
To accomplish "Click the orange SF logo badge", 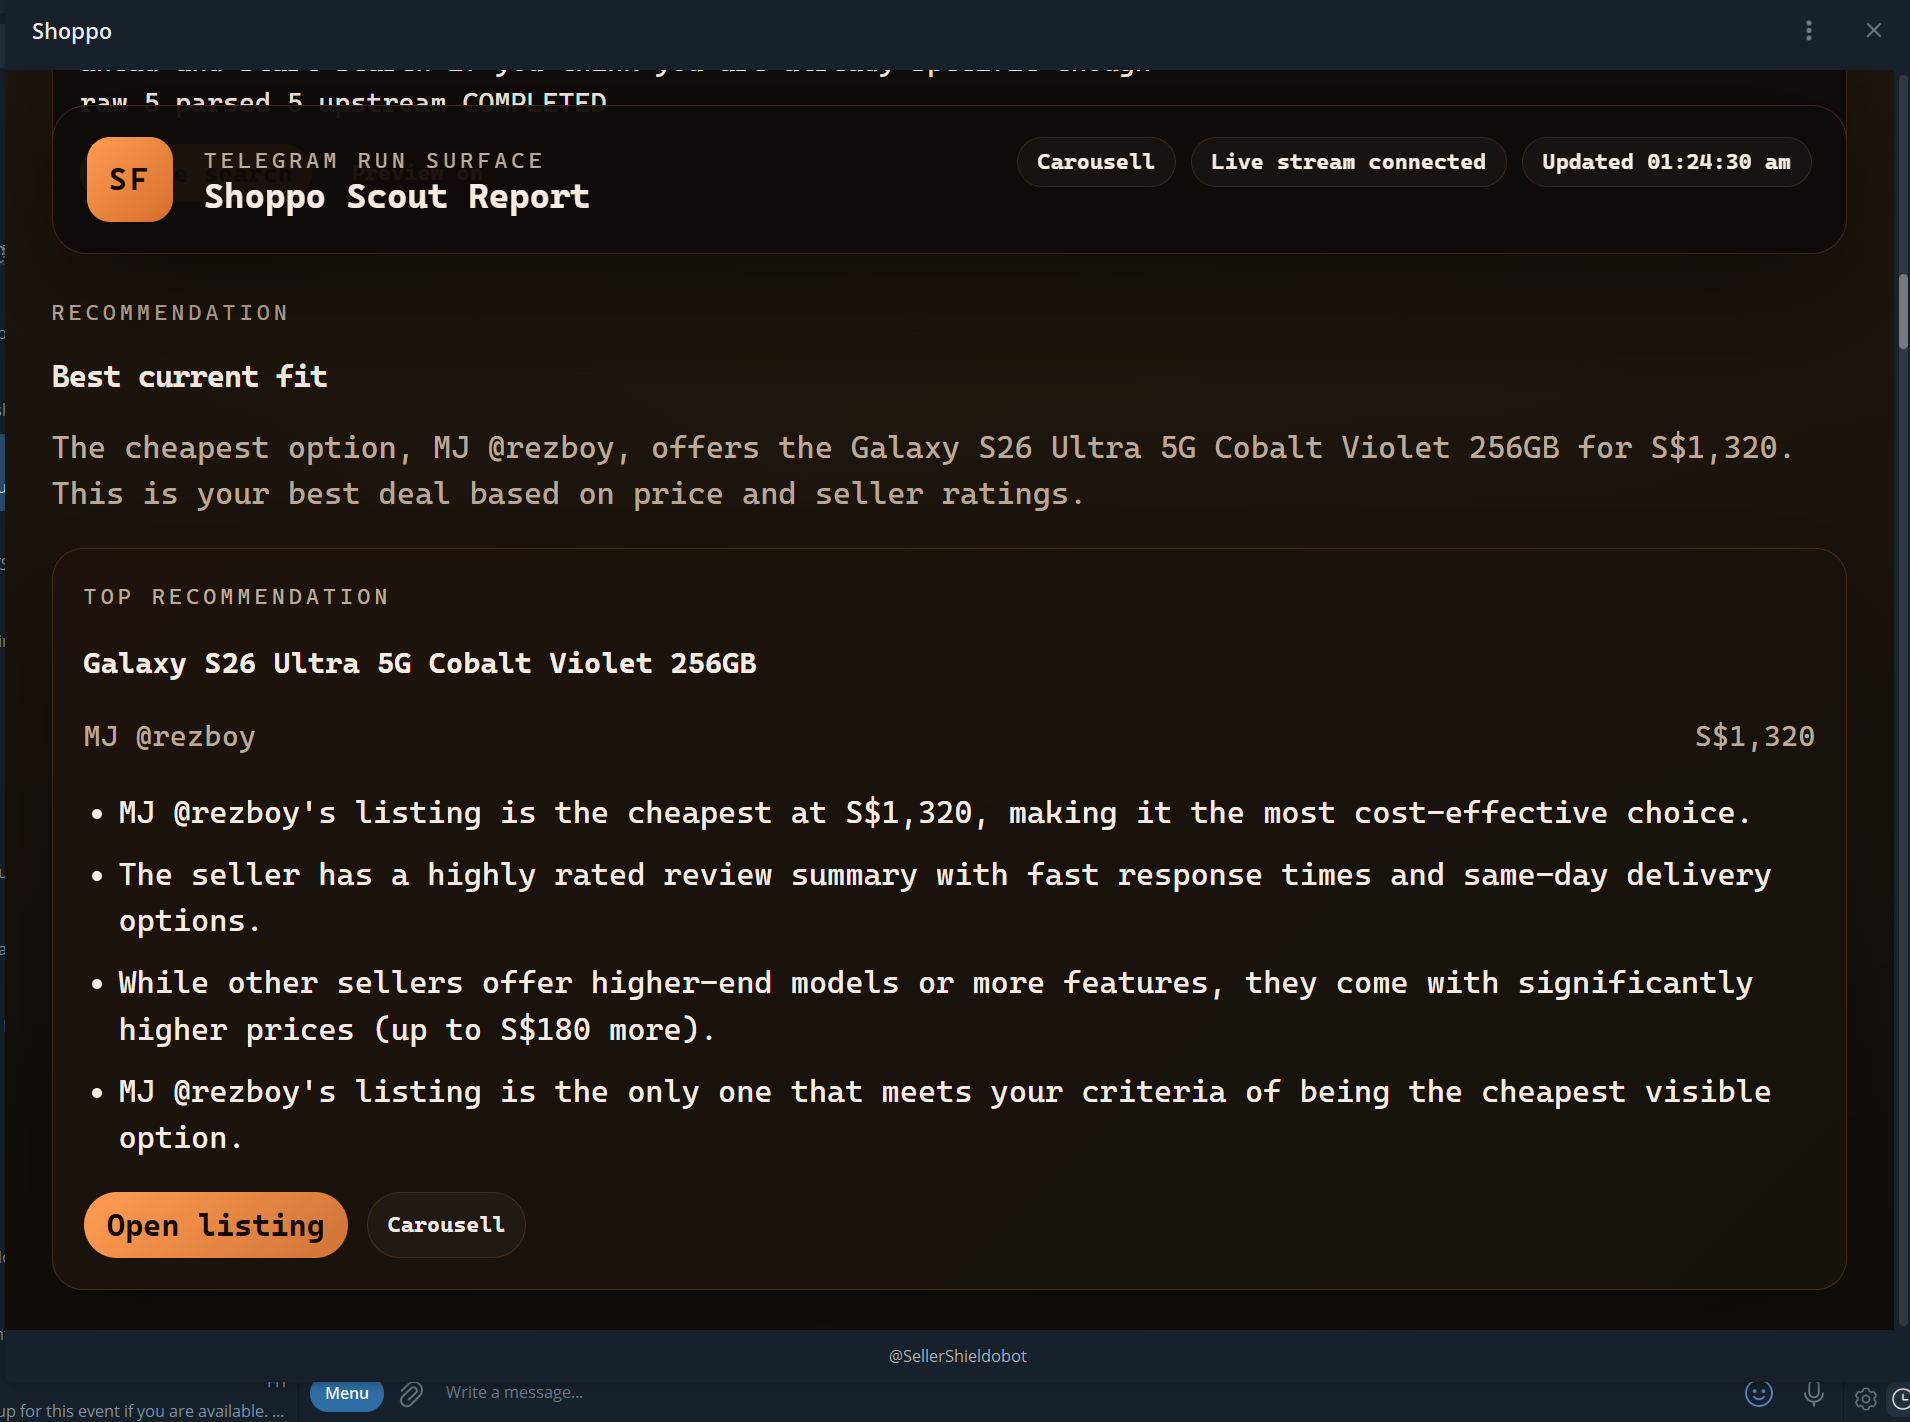I will (x=129, y=179).
